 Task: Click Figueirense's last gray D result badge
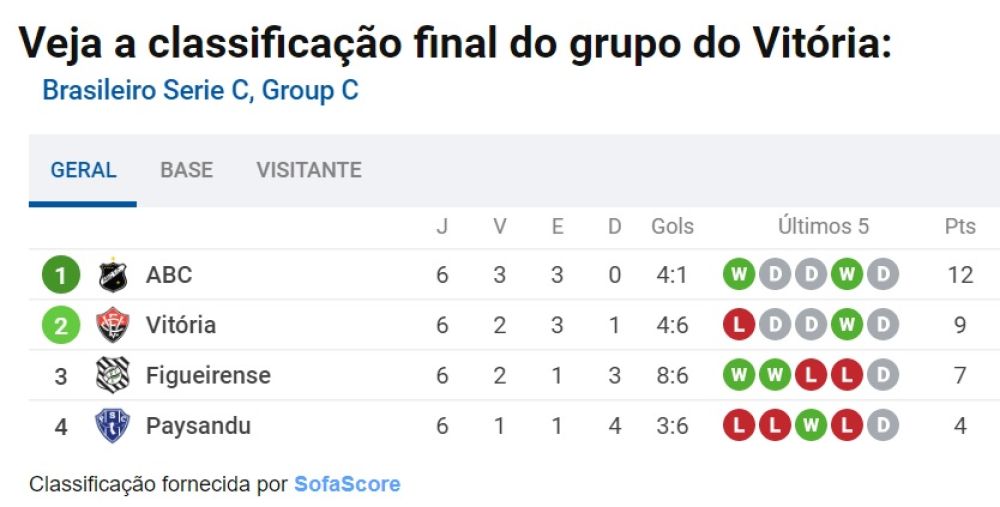pyautogui.click(x=882, y=376)
